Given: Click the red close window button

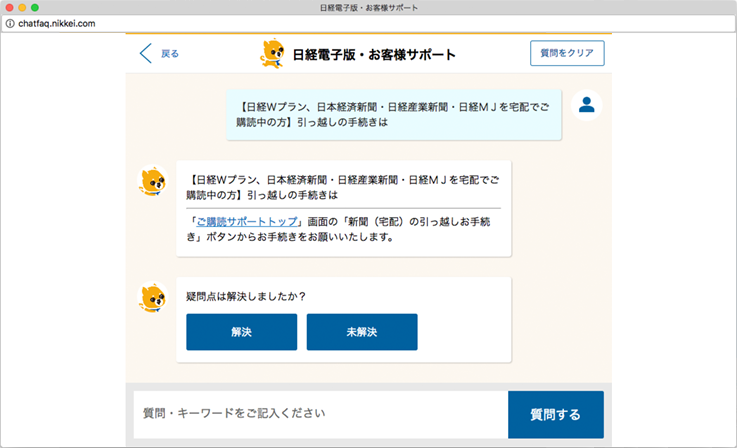Looking at the screenshot, I should click(x=9, y=8).
